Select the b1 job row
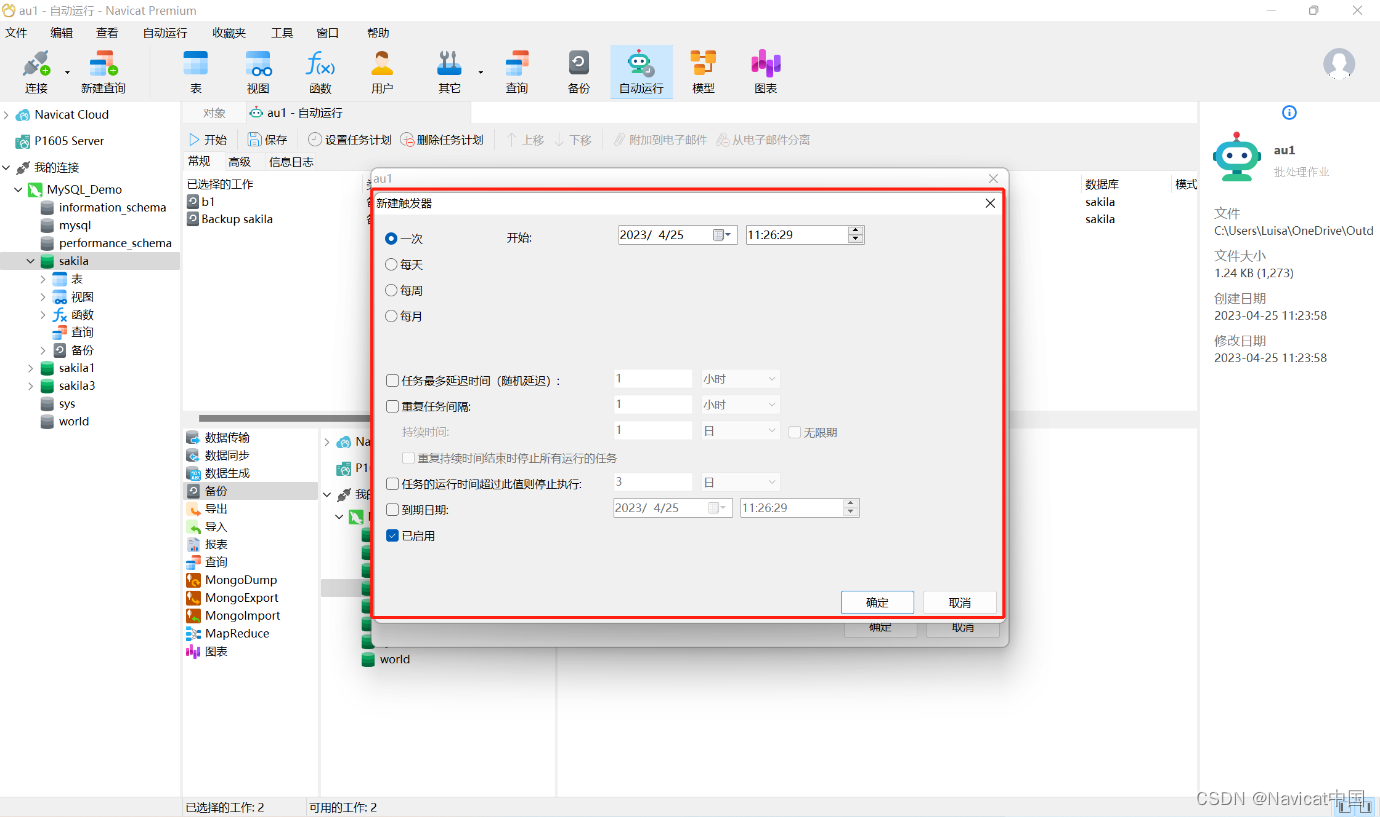 (207, 202)
